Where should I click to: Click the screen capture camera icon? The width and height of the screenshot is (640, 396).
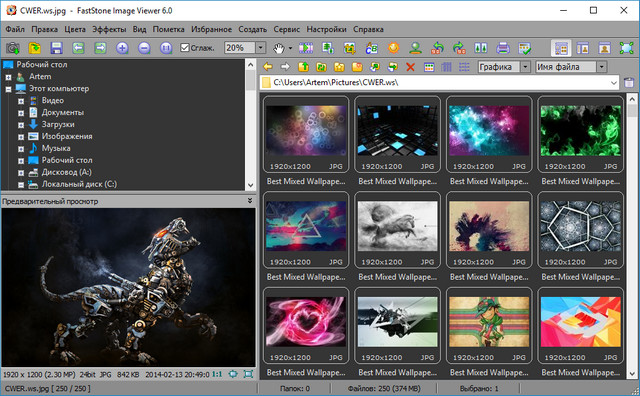[x=13, y=48]
